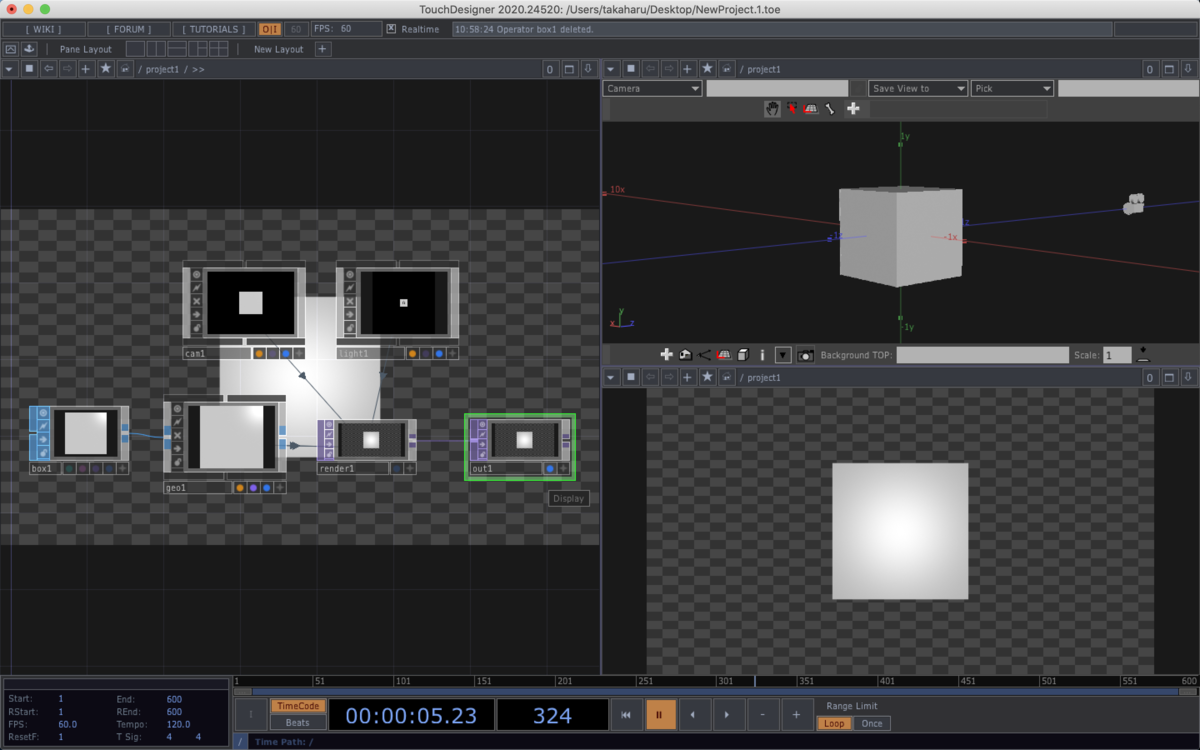Click the anchor icon below WIKI button
Screen dimensions: 1200x750
[x=29, y=49]
